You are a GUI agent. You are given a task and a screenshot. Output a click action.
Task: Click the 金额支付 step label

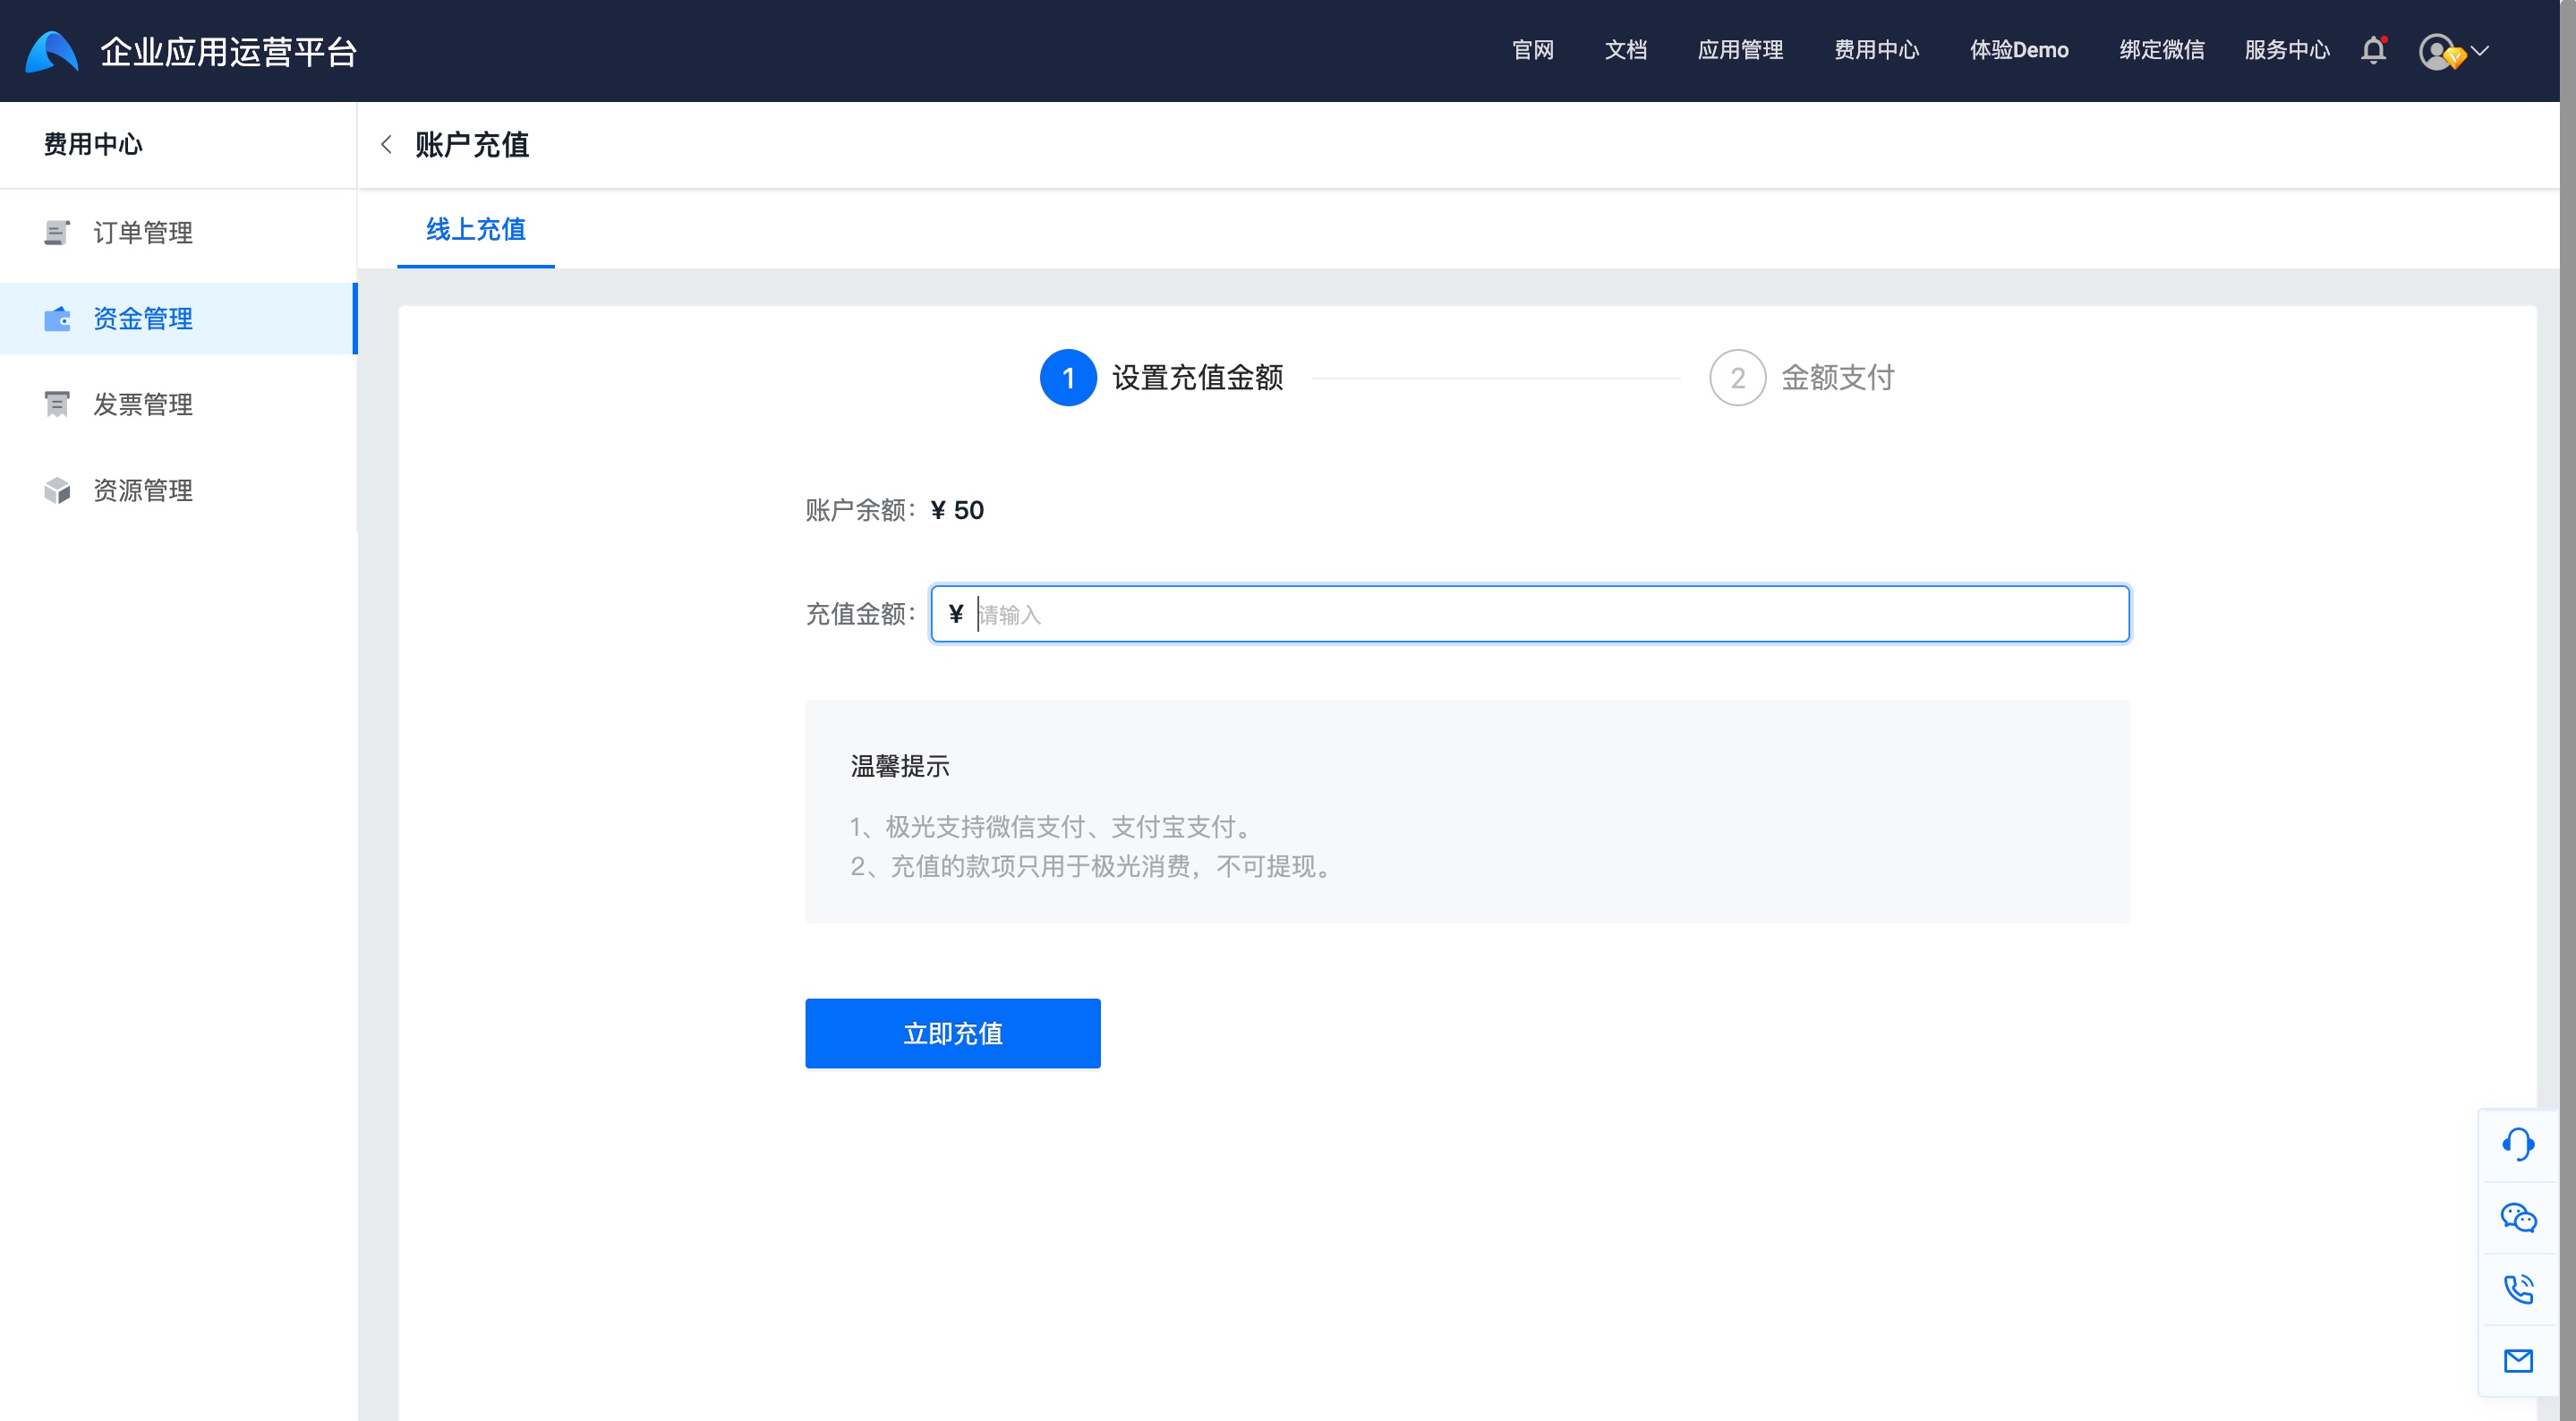(x=1838, y=378)
